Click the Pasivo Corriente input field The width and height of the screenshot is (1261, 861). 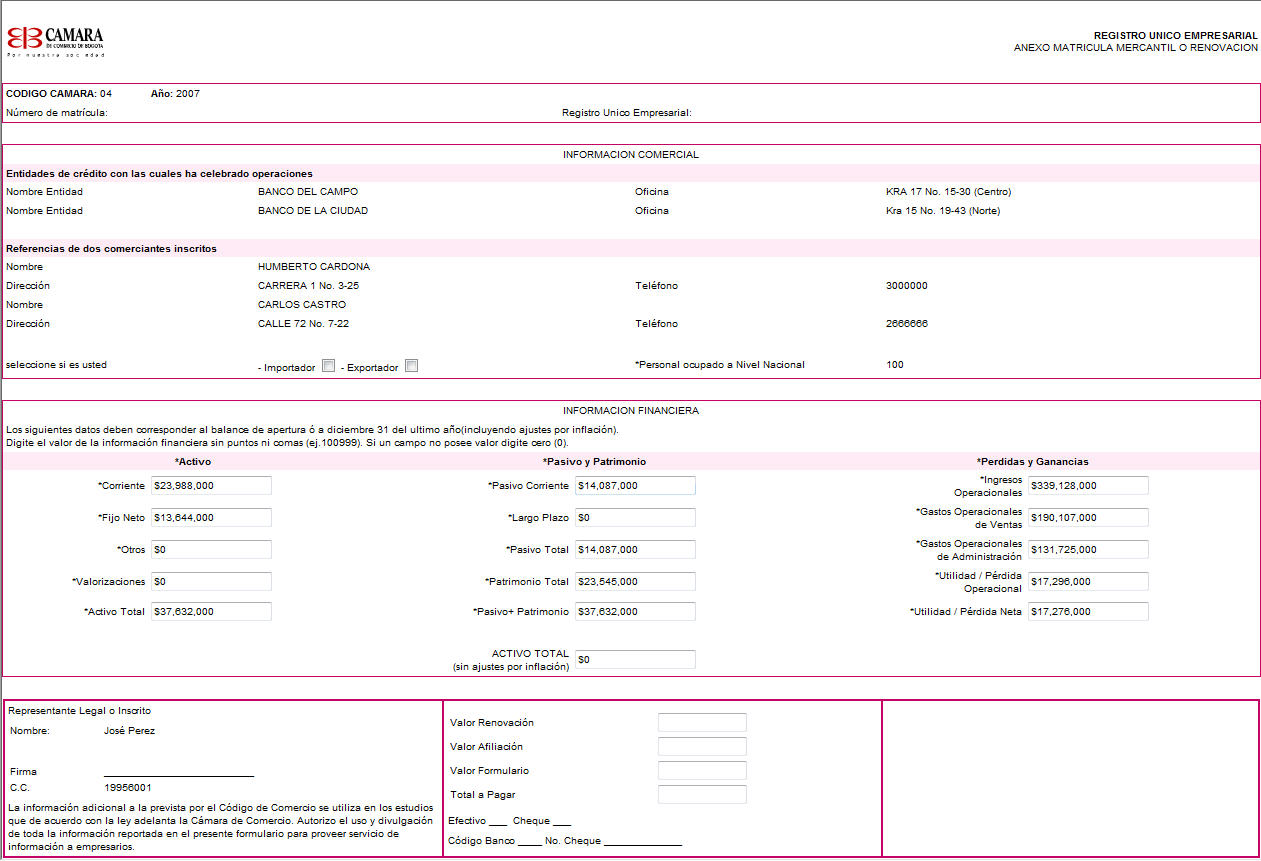pos(635,485)
